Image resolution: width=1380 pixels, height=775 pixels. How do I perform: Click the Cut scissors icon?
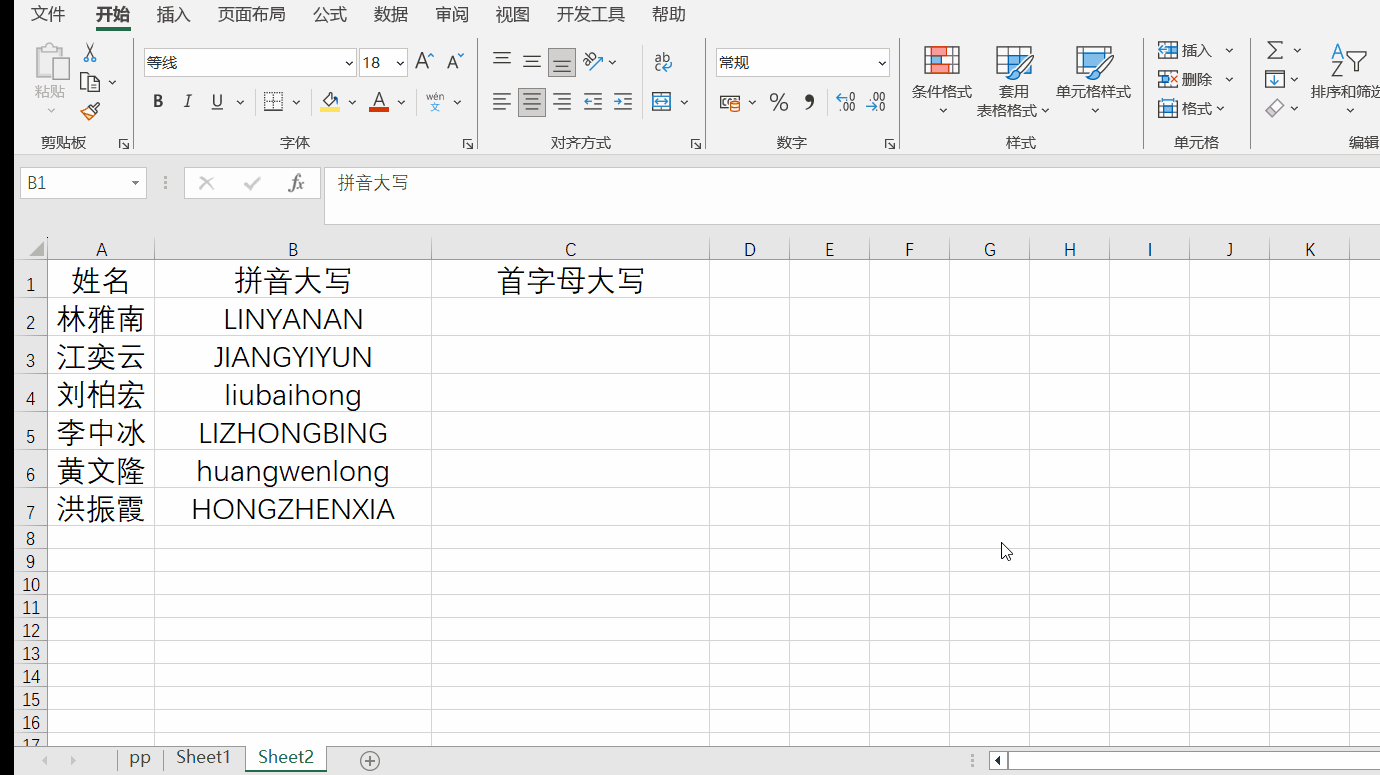click(90, 53)
